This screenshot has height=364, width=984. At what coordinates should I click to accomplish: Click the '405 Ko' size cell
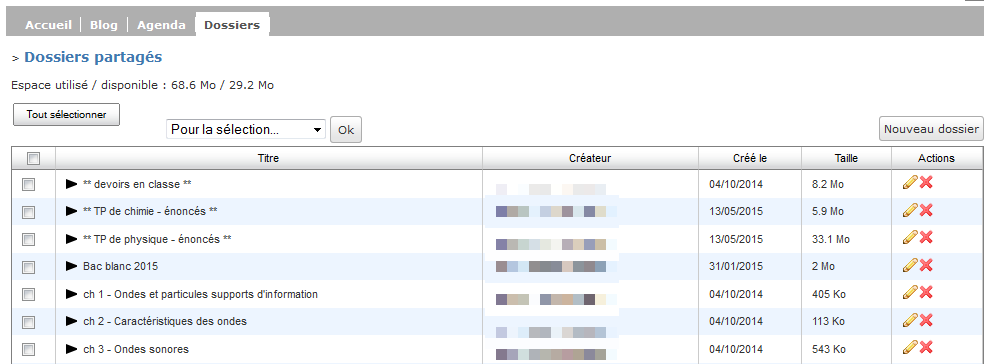point(828,294)
